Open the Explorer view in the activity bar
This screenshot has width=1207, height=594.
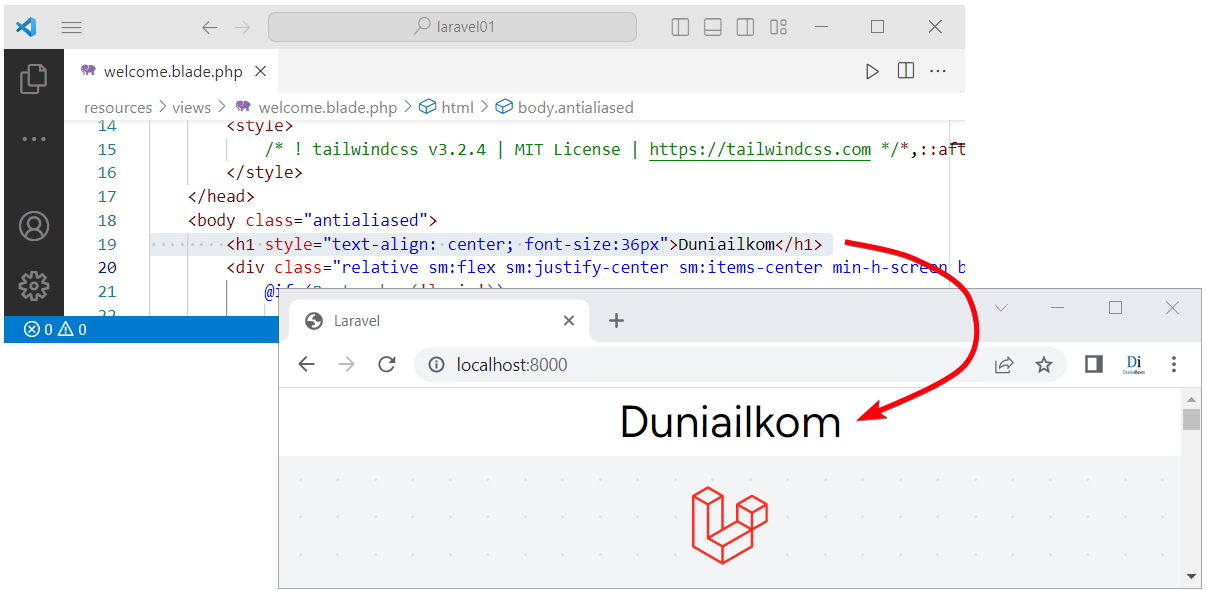tap(34, 78)
